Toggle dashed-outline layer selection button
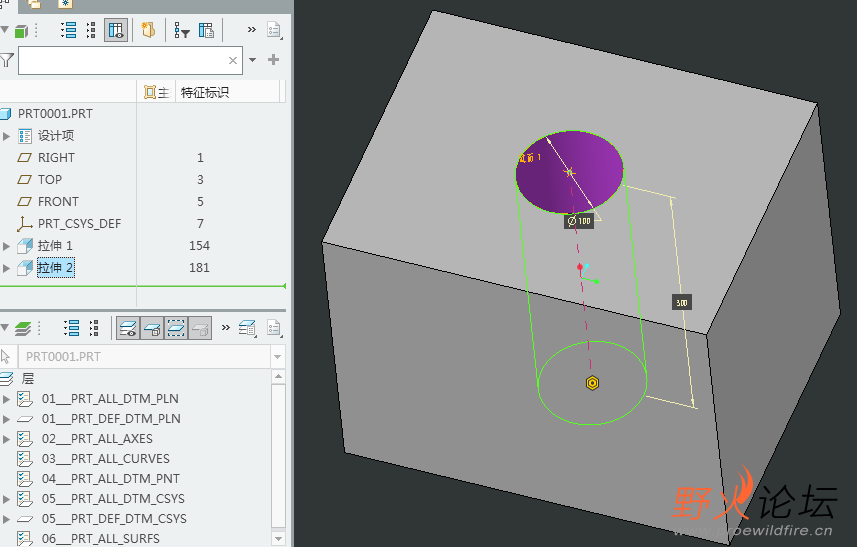The image size is (857, 547). pos(176,328)
